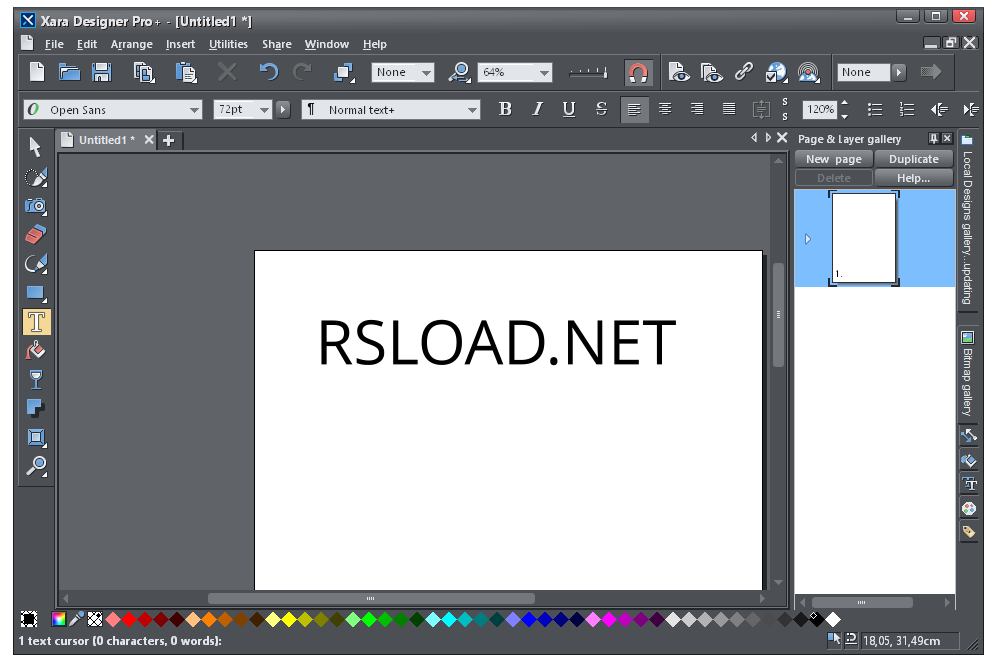
Task: Click the Duplicate button
Action: (914, 159)
